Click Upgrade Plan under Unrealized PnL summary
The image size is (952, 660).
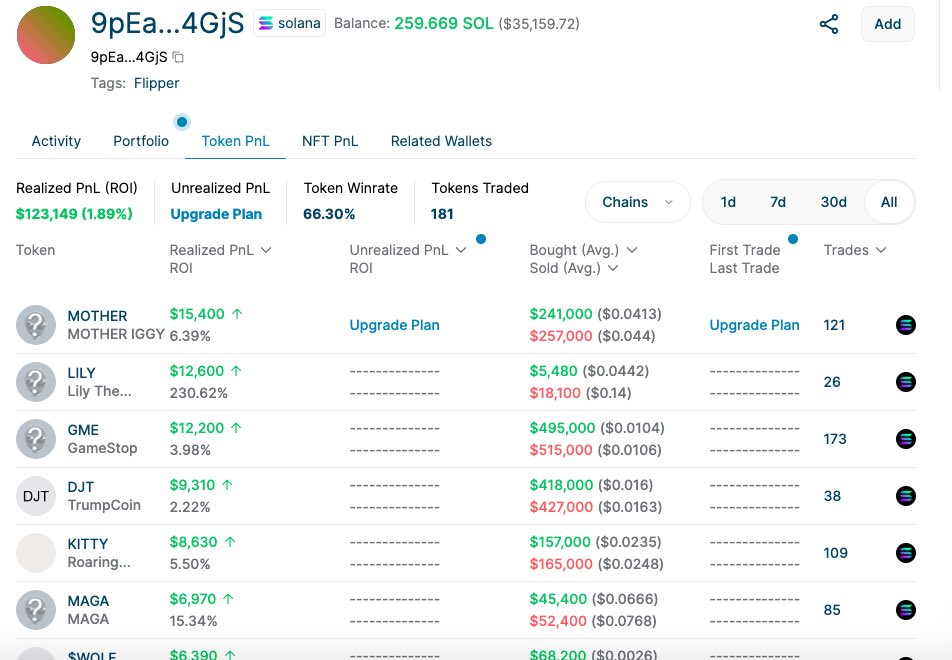(x=216, y=214)
